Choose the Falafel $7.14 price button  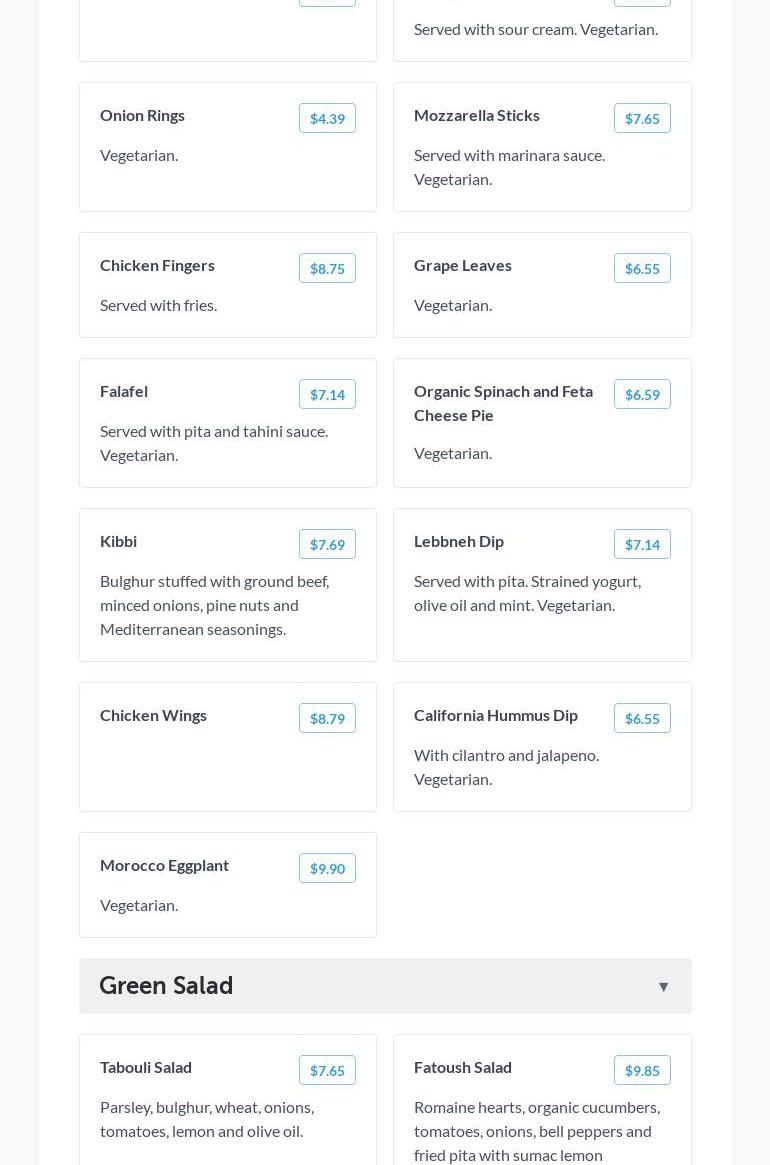point(327,394)
